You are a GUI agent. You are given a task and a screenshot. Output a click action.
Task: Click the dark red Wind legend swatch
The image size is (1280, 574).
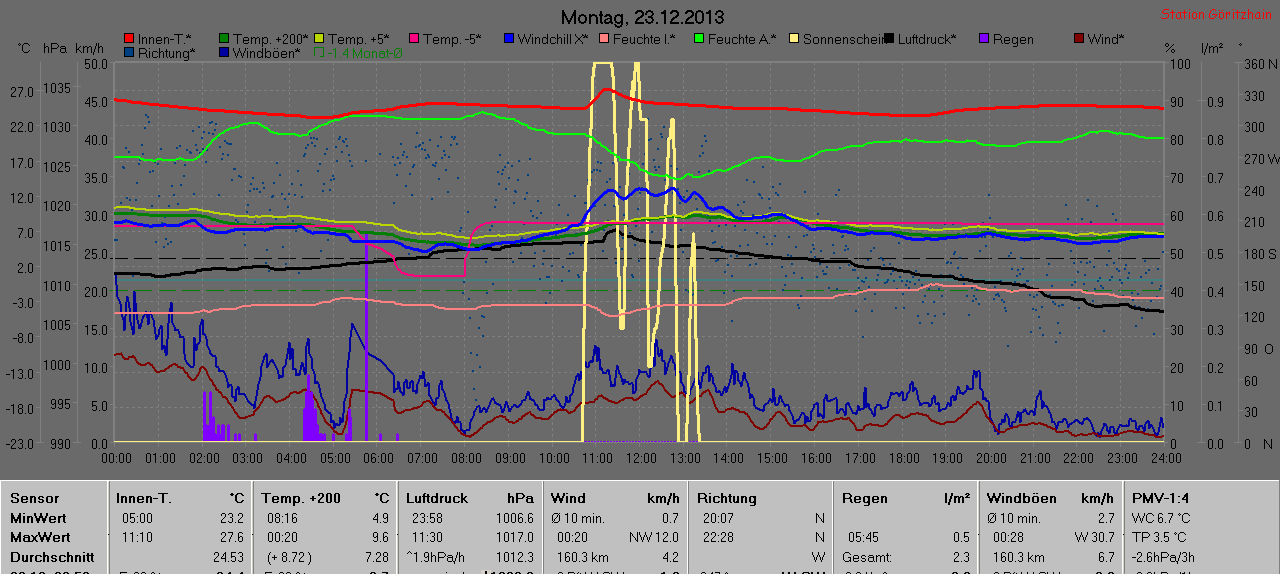1079,39
